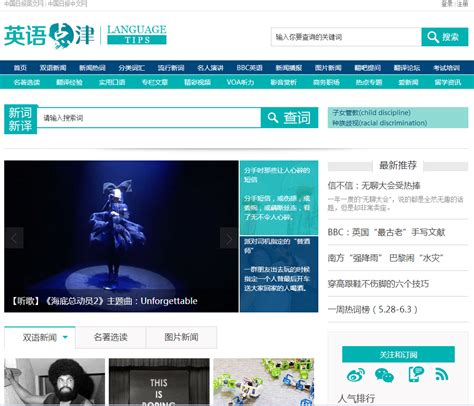The height and width of the screenshot is (406, 474).
Task: Open 留学资讯 in the teal navigation bar
Action: click(448, 82)
